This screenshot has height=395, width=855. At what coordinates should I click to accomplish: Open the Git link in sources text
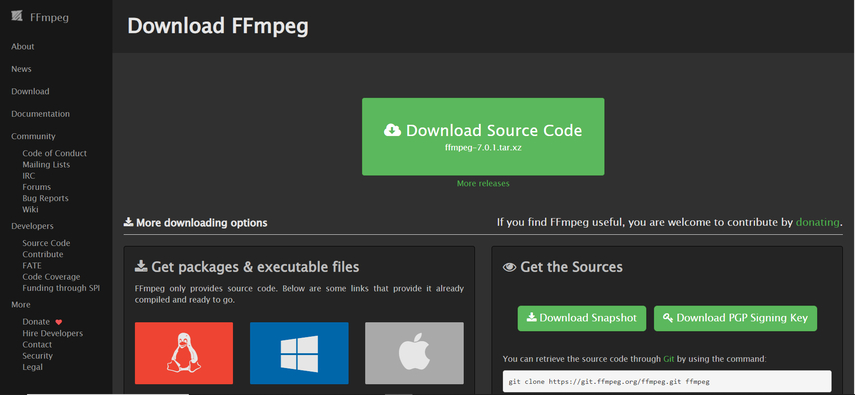tap(669, 359)
